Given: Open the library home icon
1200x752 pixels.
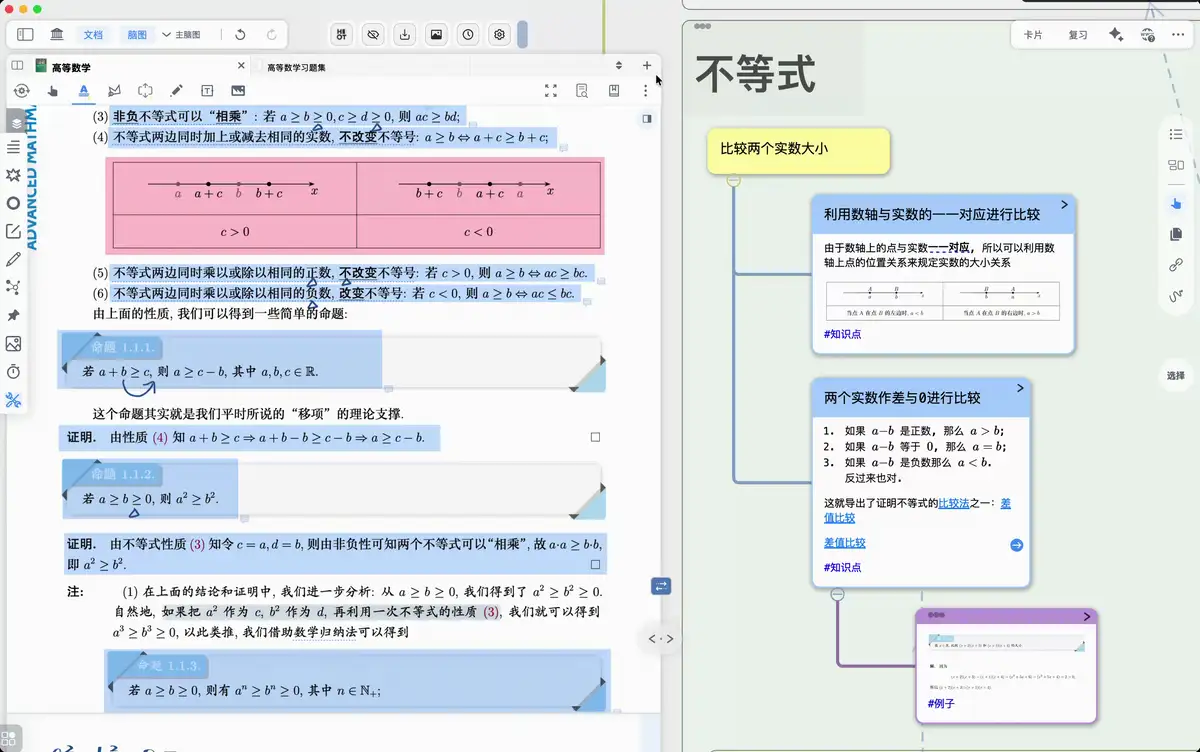Looking at the screenshot, I should pyautogui.click(x=57, y=34).
